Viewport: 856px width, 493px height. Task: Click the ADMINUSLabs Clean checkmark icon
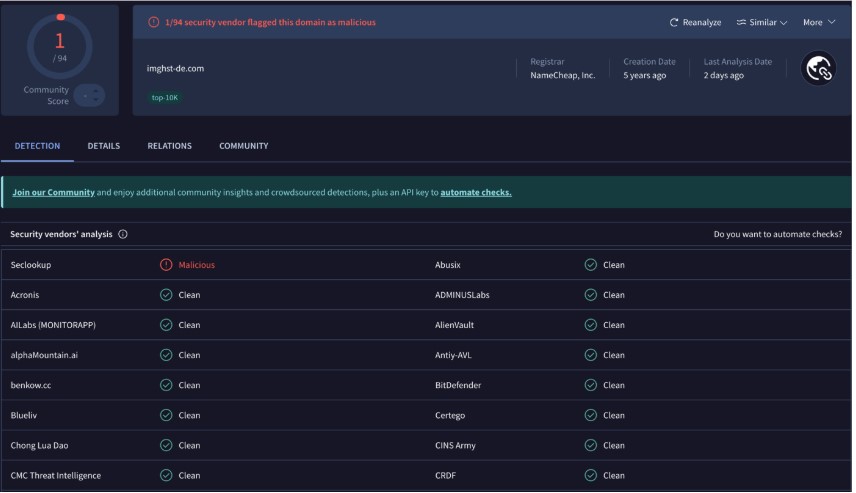[x=593, y=295]
